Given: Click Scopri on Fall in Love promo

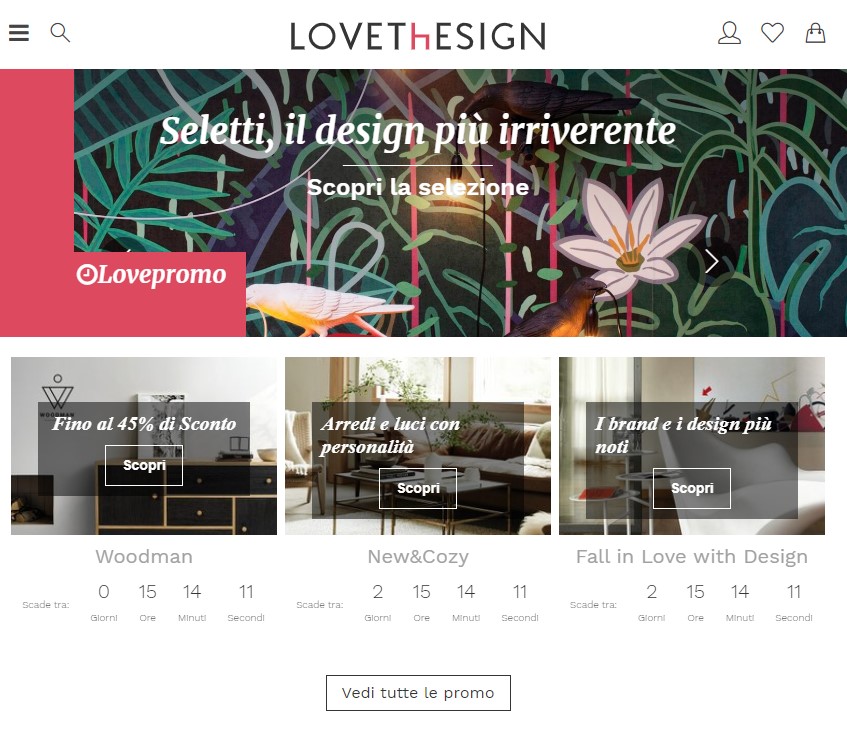Looking at the screenshot, I should coord(691,488).
